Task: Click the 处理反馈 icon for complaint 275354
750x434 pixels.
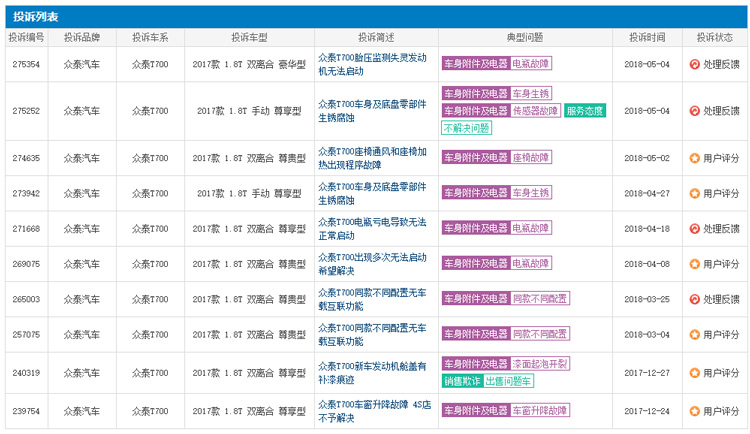Action: point(695,63)
